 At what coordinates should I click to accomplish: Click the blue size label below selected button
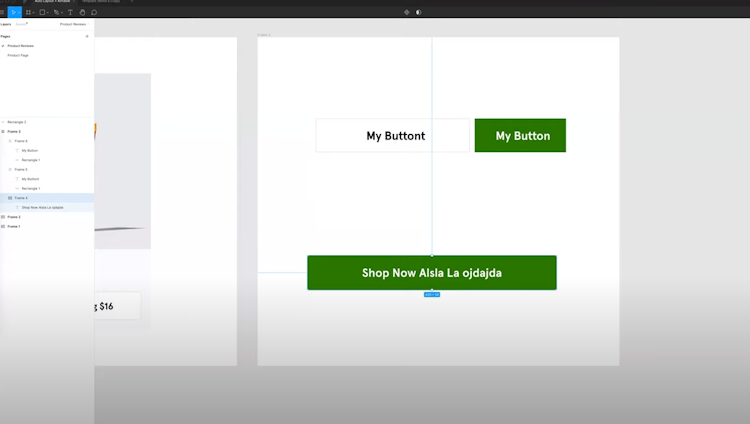(432, 295)
